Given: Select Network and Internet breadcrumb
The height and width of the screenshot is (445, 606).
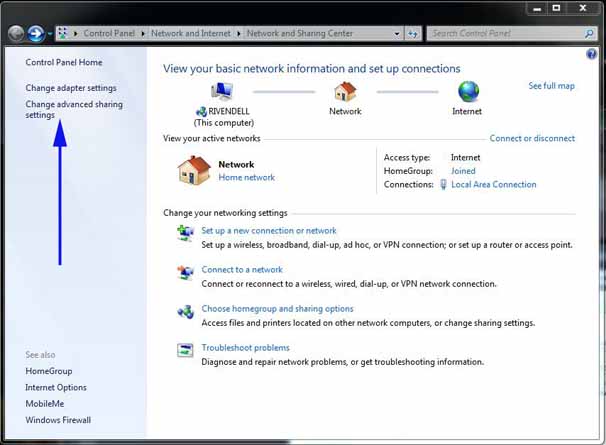Looking at the screenshot, I should click(x=191, y=34).
